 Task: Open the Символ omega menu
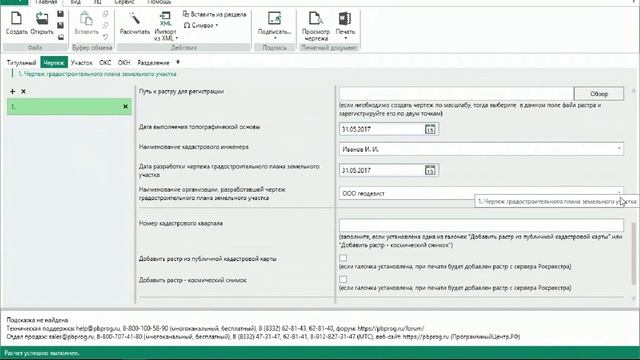[x=200, y=25]
